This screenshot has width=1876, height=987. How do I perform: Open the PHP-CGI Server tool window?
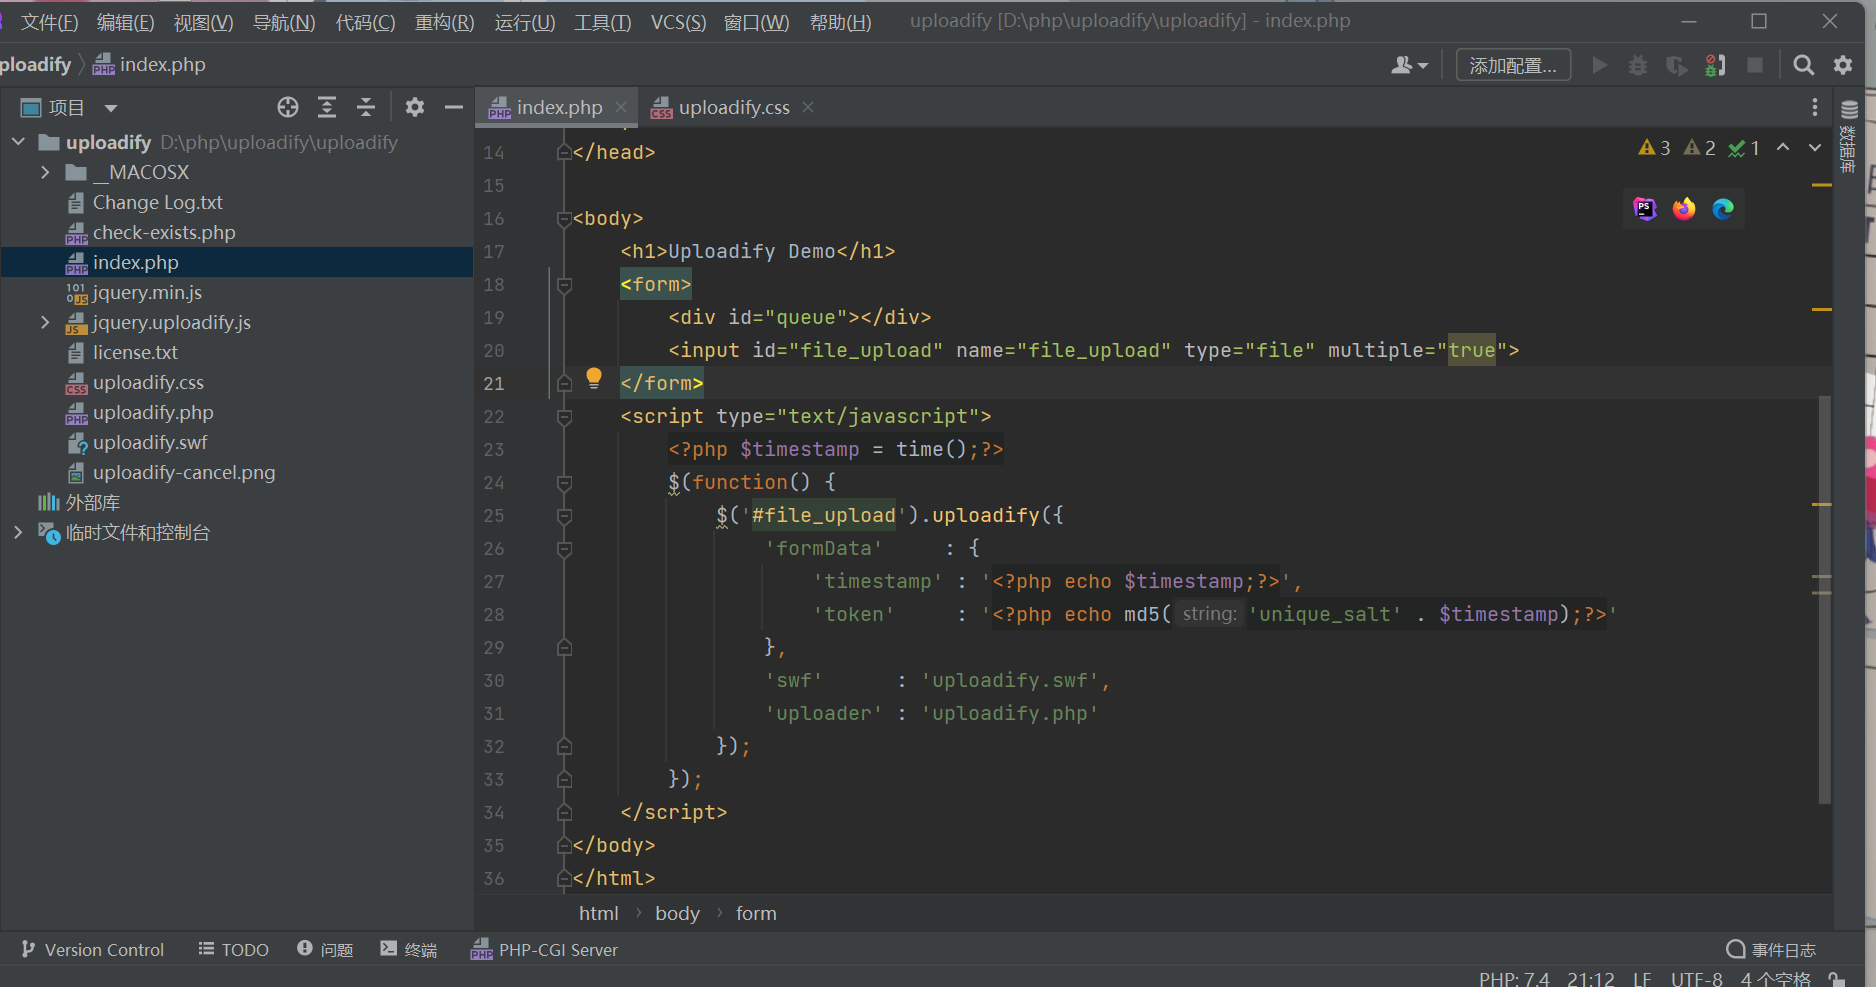(545, 950)
